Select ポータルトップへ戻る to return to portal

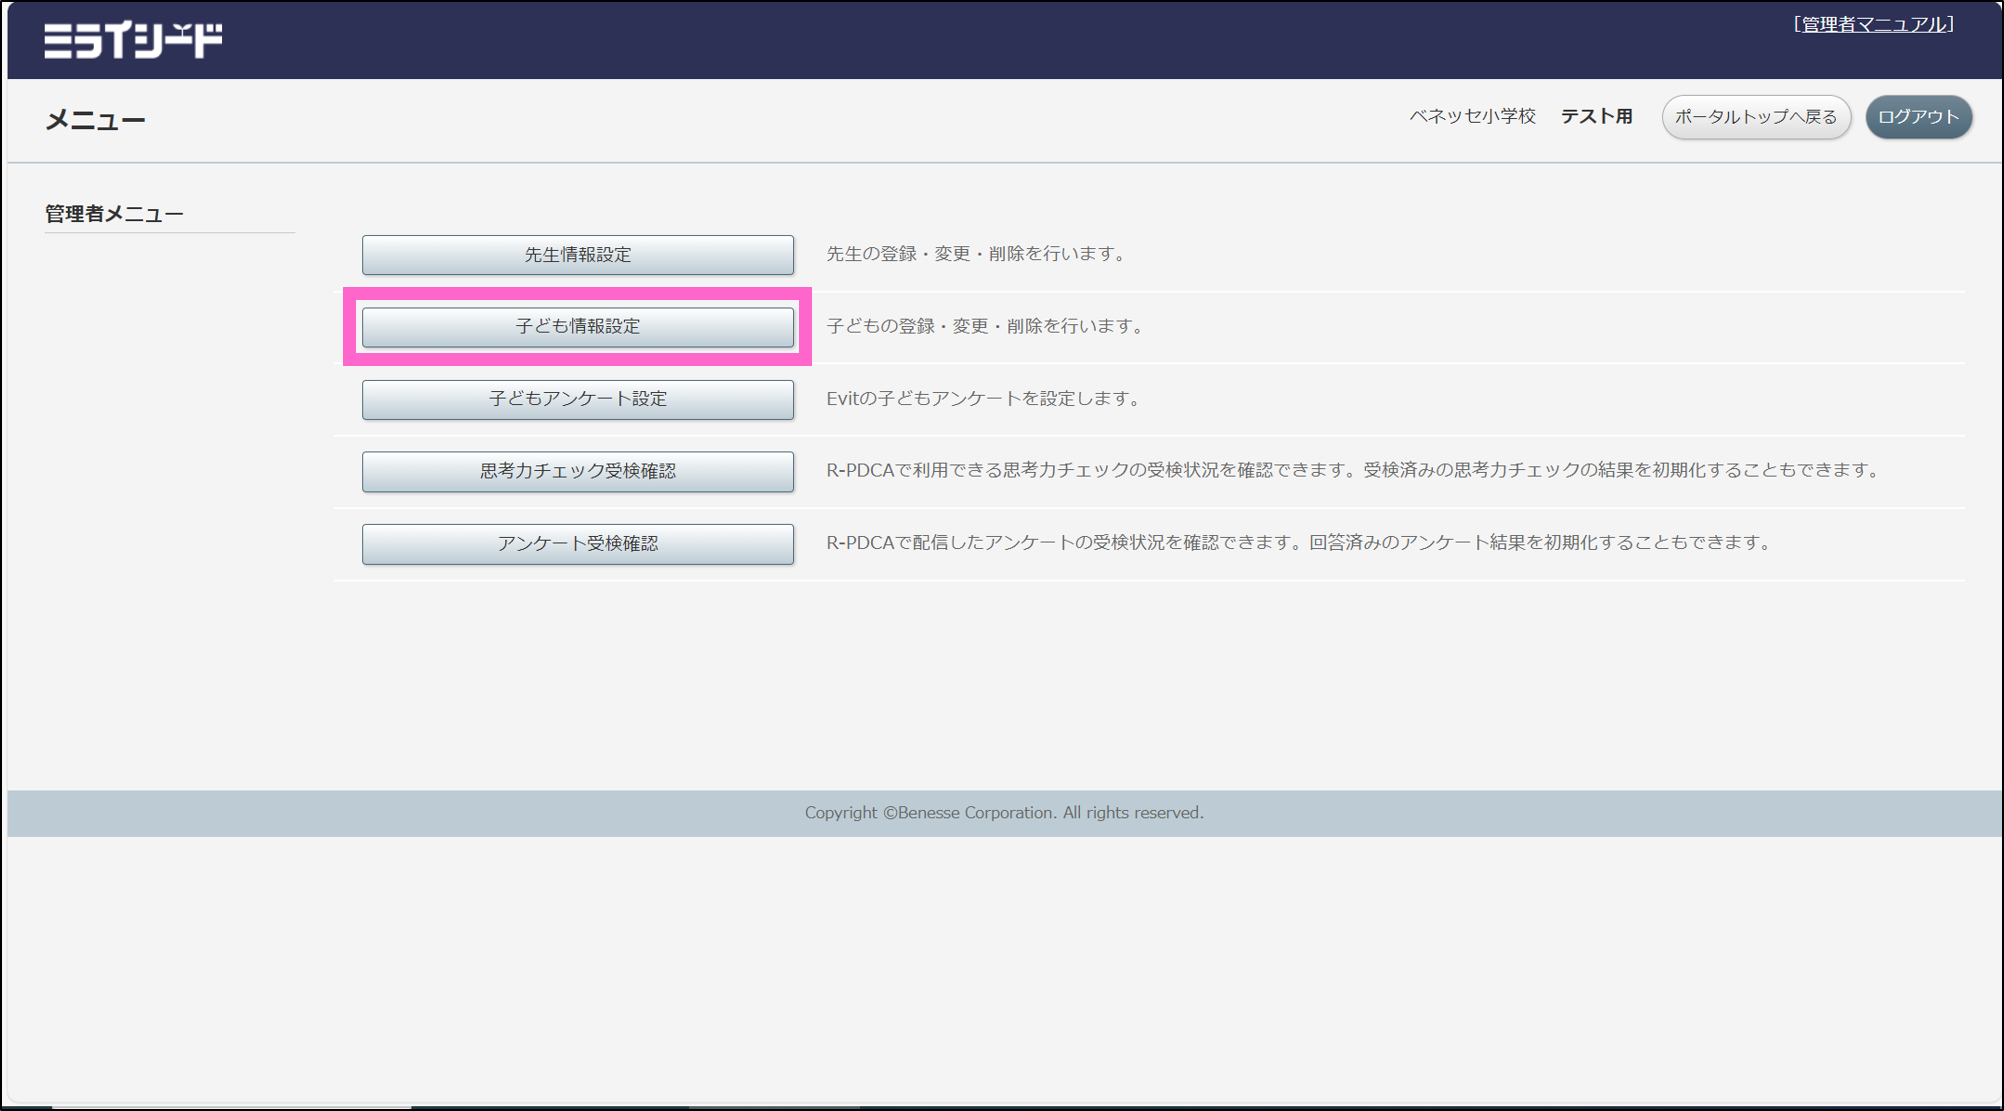1755,116
